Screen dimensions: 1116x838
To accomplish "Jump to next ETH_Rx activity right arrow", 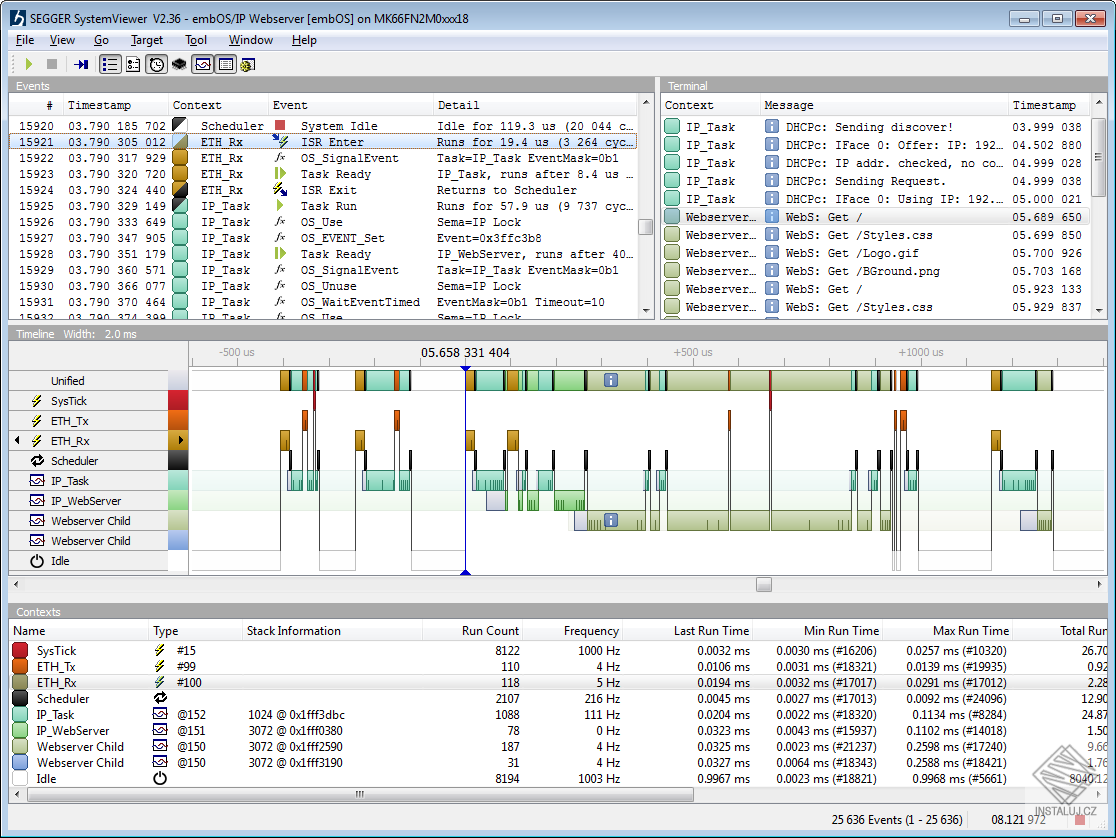I will [181, 440].
